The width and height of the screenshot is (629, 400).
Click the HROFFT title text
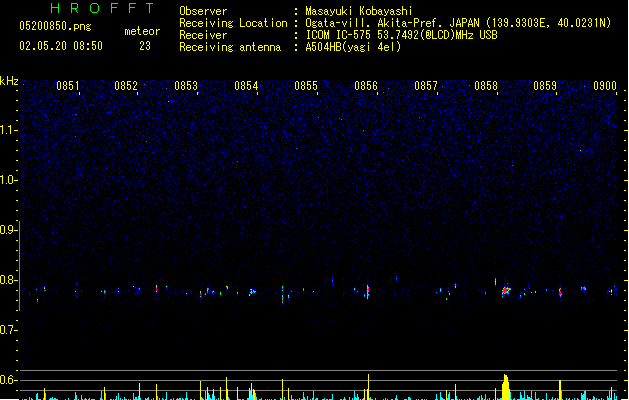(x=103, y=8)
